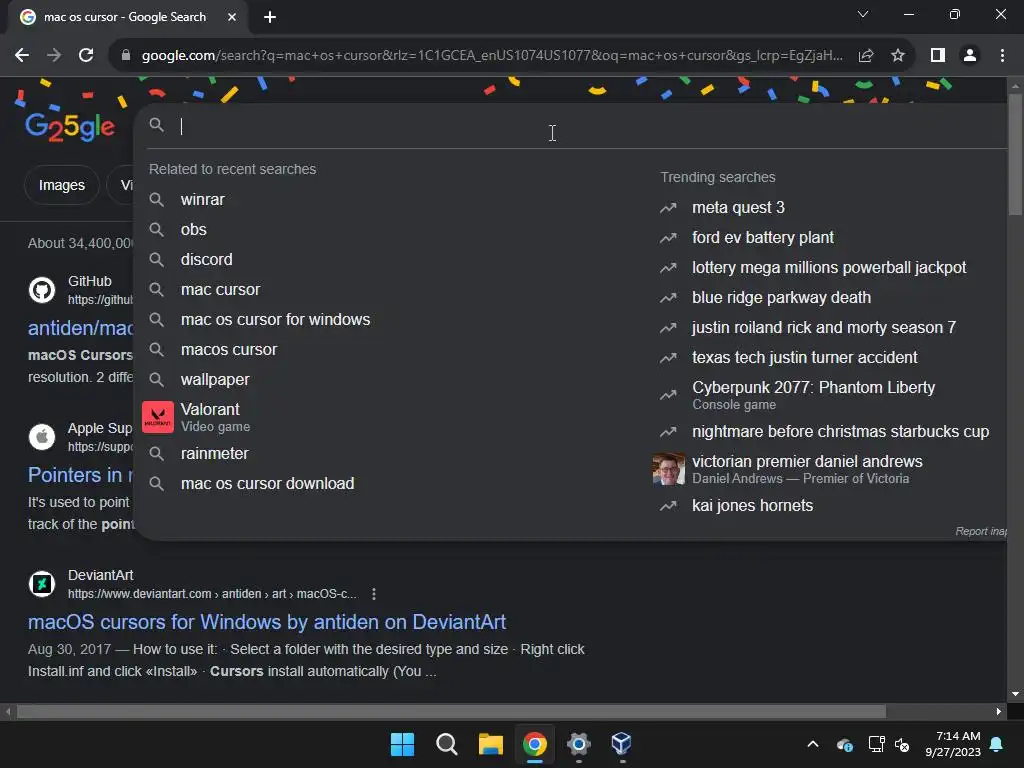Open the notification bell in the tray
1024x768 pixels.
(x=997, y=744)
